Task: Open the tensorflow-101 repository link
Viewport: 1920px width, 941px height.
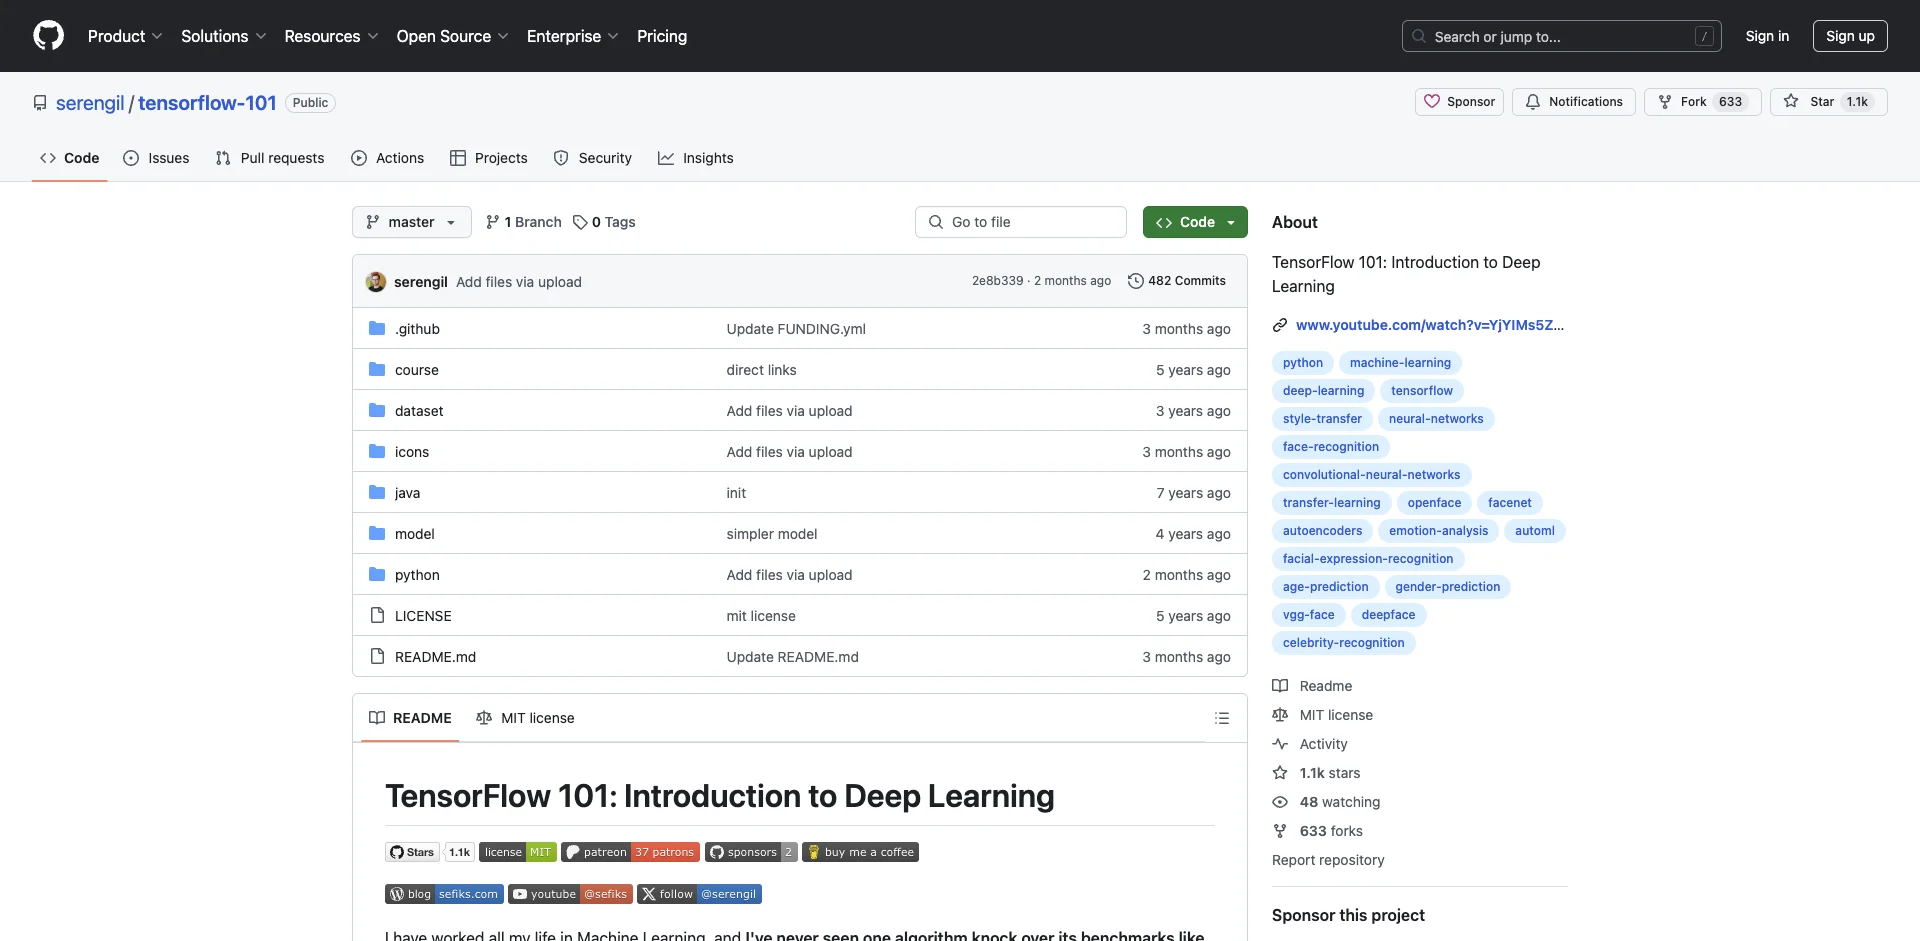Action: 207,103
